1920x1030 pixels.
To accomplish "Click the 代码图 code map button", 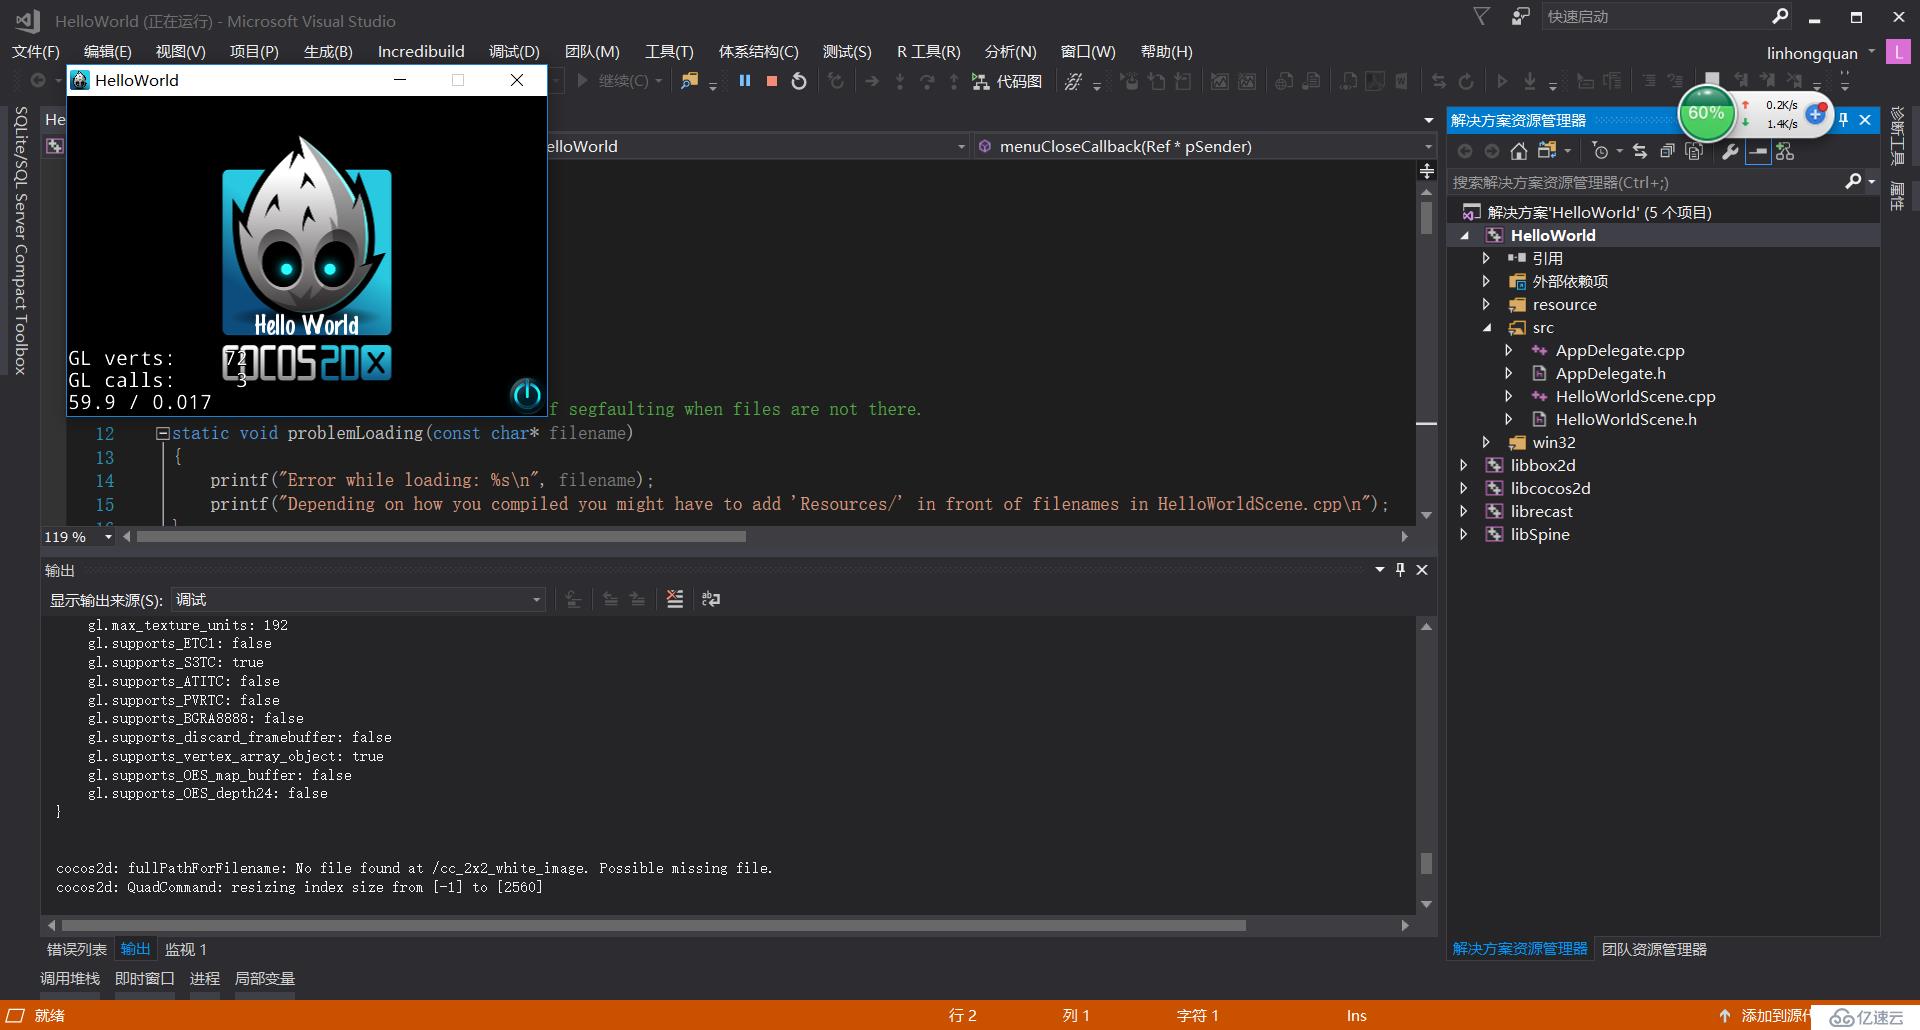I will click(1007, 81).
